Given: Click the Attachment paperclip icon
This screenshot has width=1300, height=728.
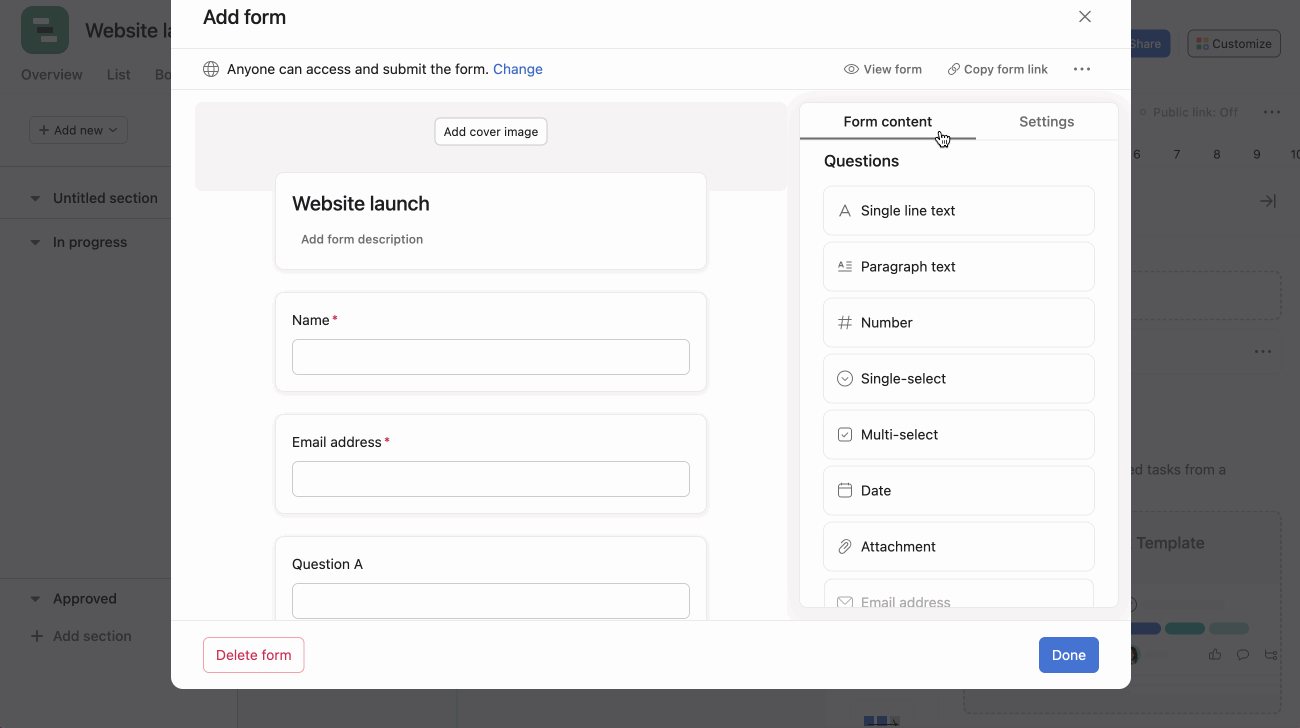Looking at the screenshot, I should 845,547.
